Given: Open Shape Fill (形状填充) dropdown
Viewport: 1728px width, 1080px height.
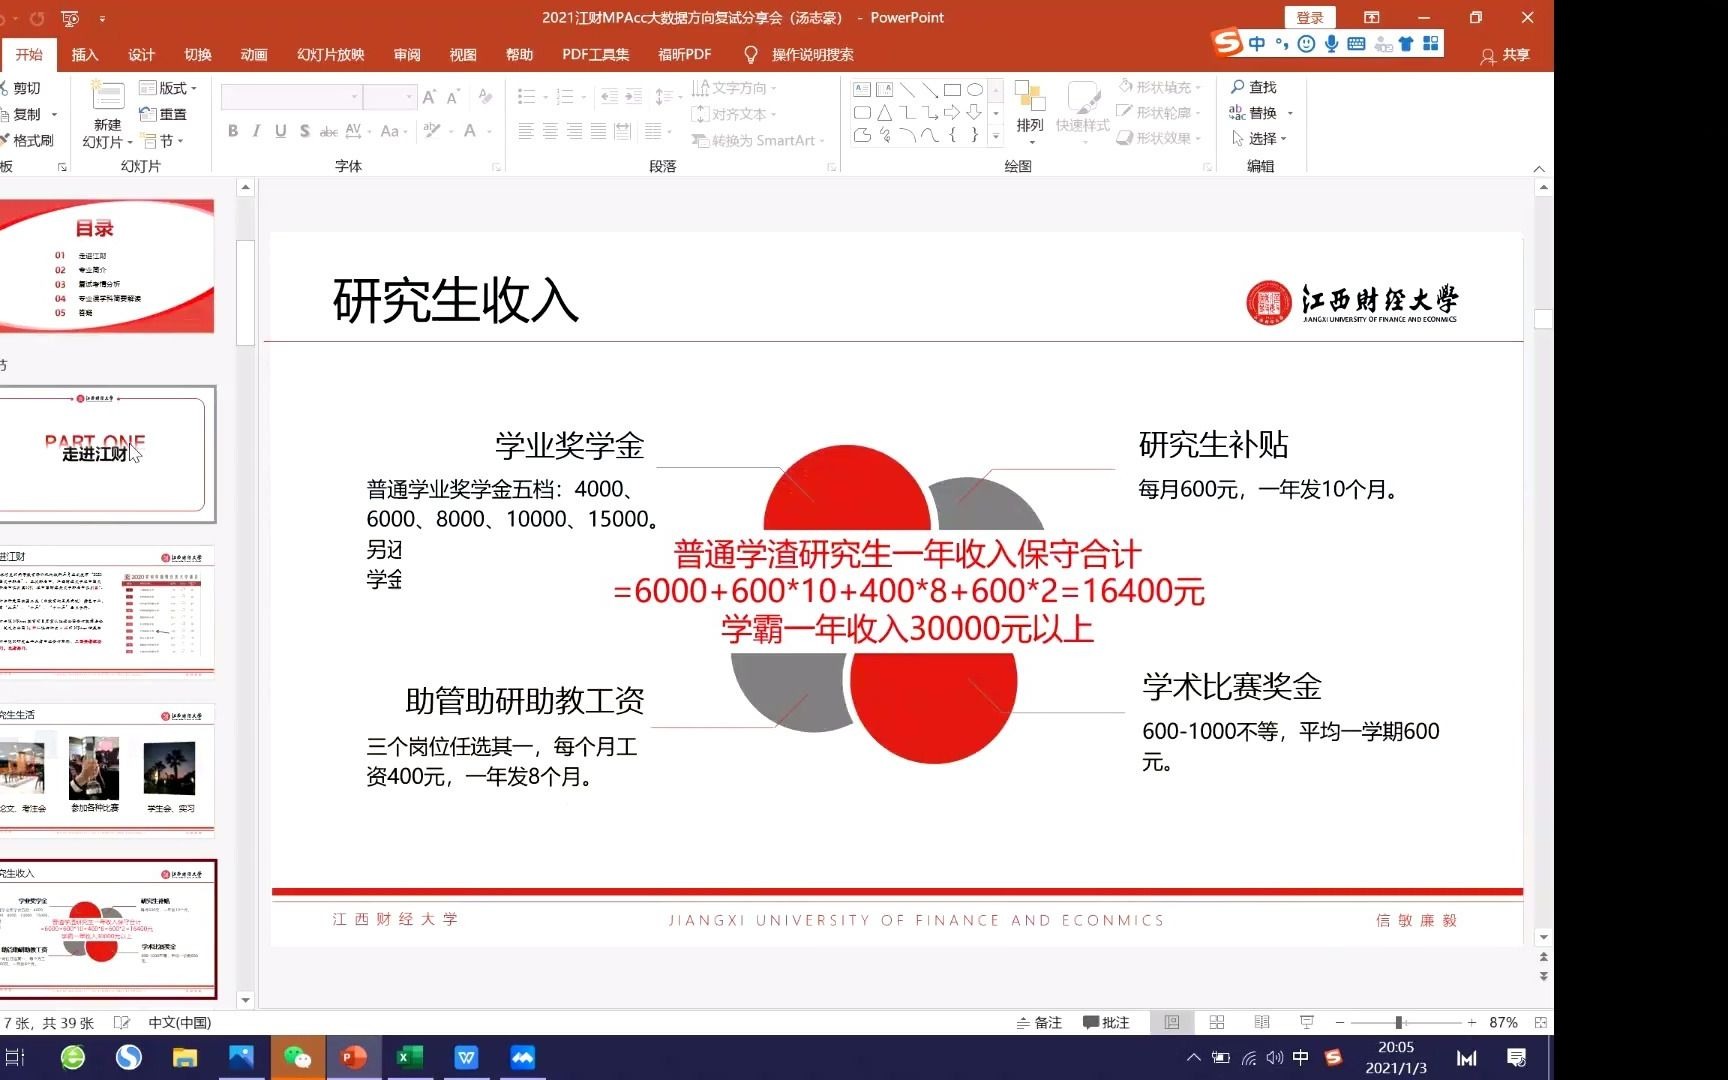Looking at the screenshot, I should click(1160, 87).
